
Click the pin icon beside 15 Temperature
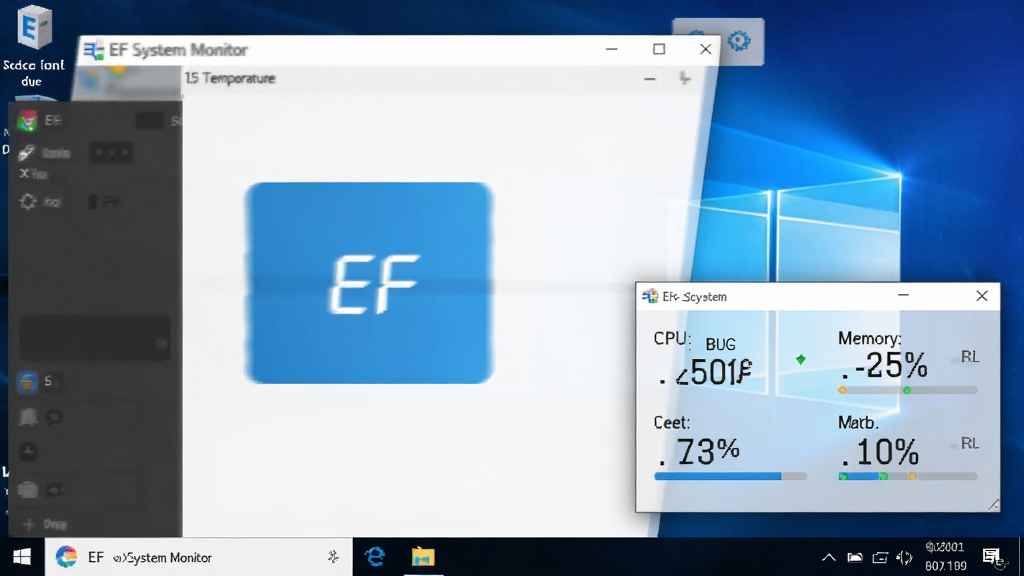tap(684, 78)
